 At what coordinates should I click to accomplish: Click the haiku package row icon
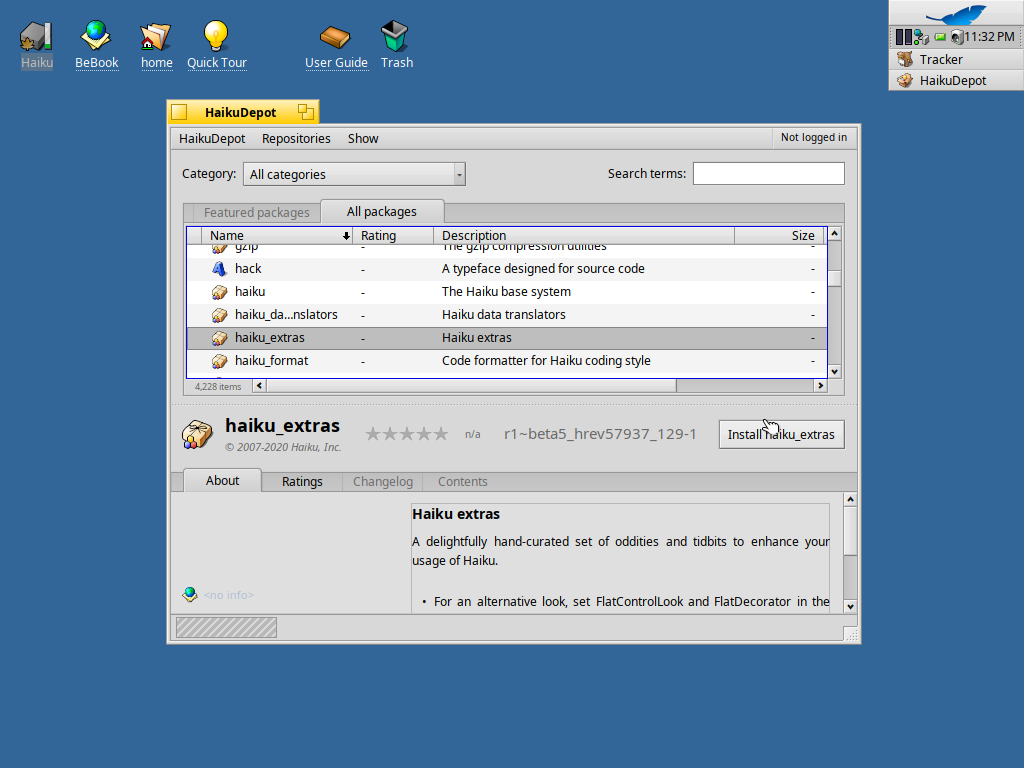(x=219, y=292)
